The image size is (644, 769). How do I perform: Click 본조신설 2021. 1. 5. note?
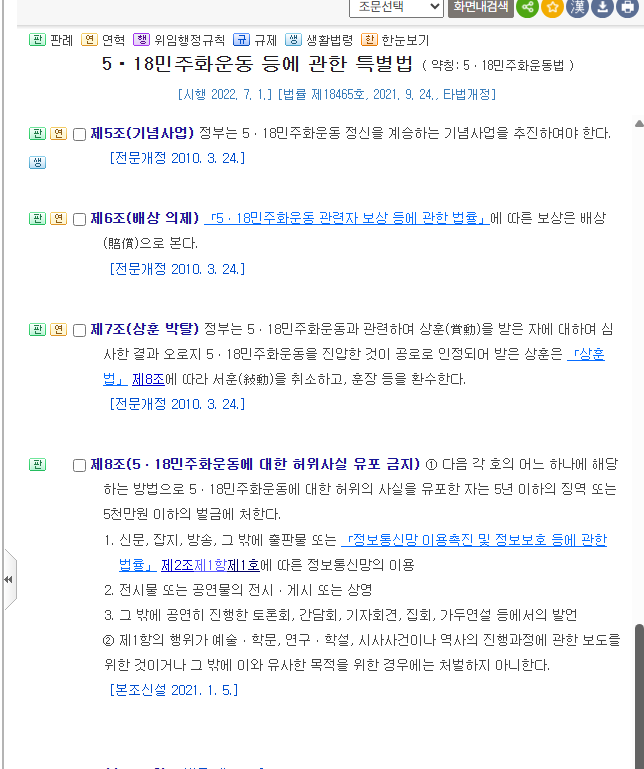point(174,691)
